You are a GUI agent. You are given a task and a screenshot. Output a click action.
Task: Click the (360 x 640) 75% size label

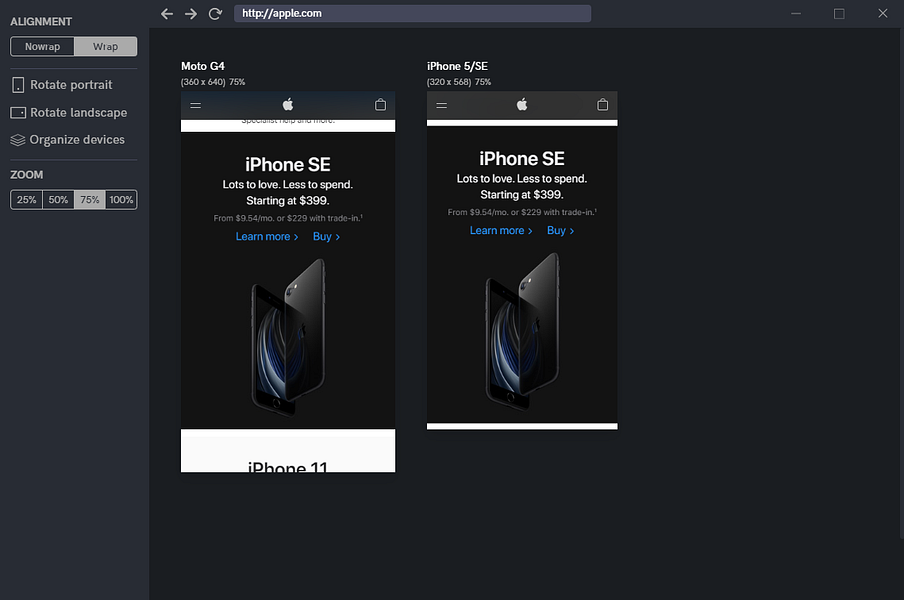click(x=213, y=82)
